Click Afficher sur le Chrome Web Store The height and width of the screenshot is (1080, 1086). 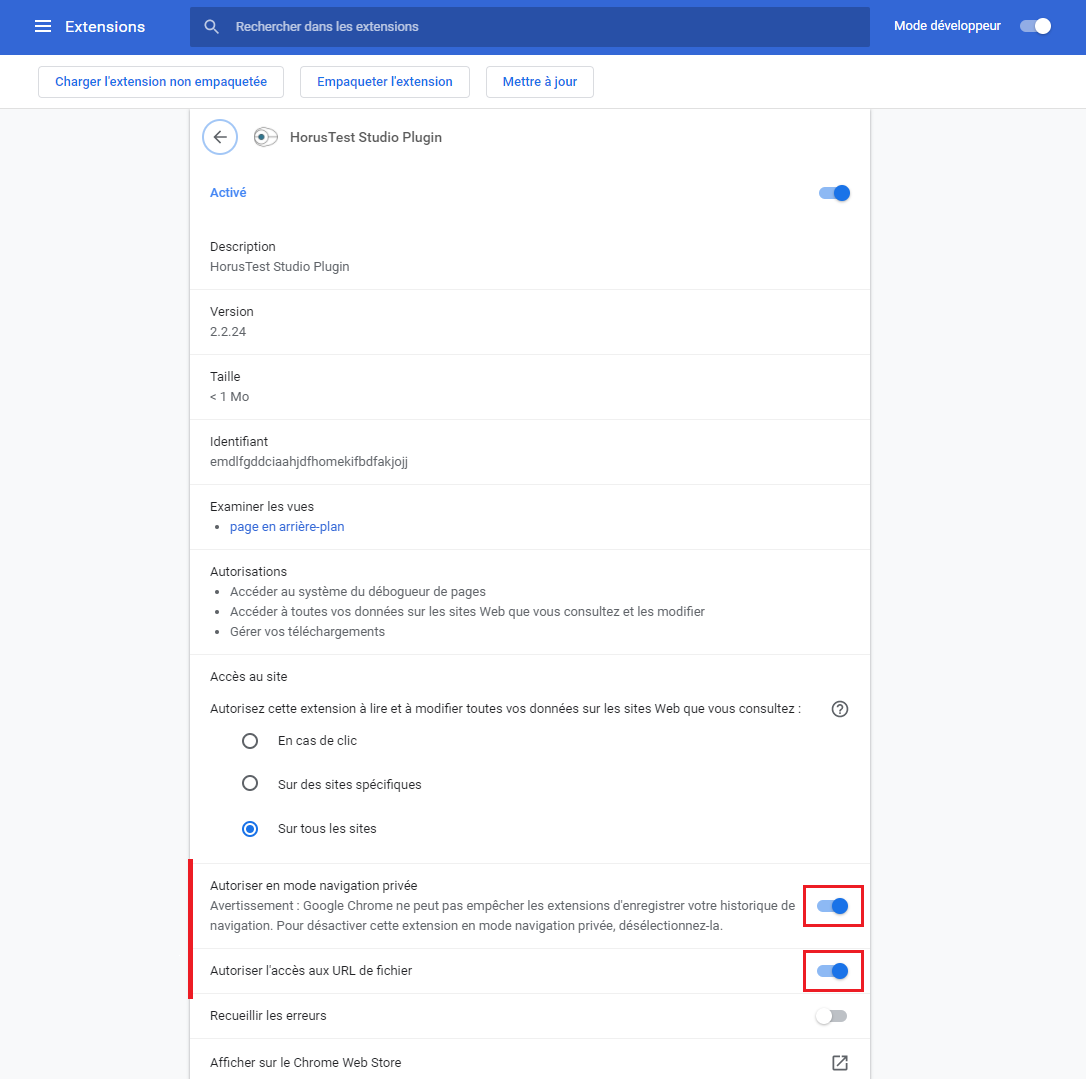306,1063
